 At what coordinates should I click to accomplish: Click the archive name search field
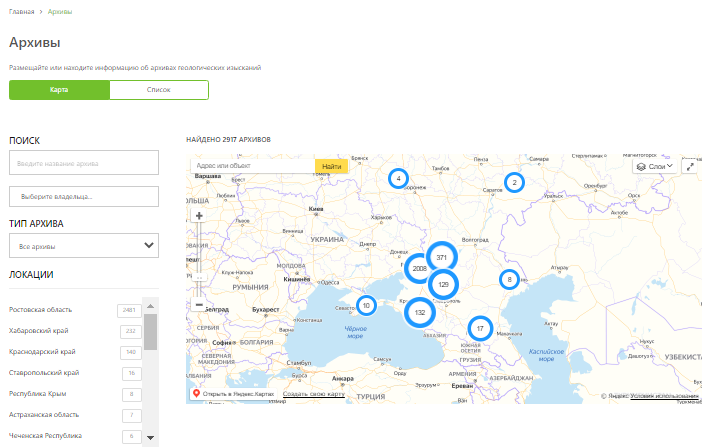(x=84, y=163)
